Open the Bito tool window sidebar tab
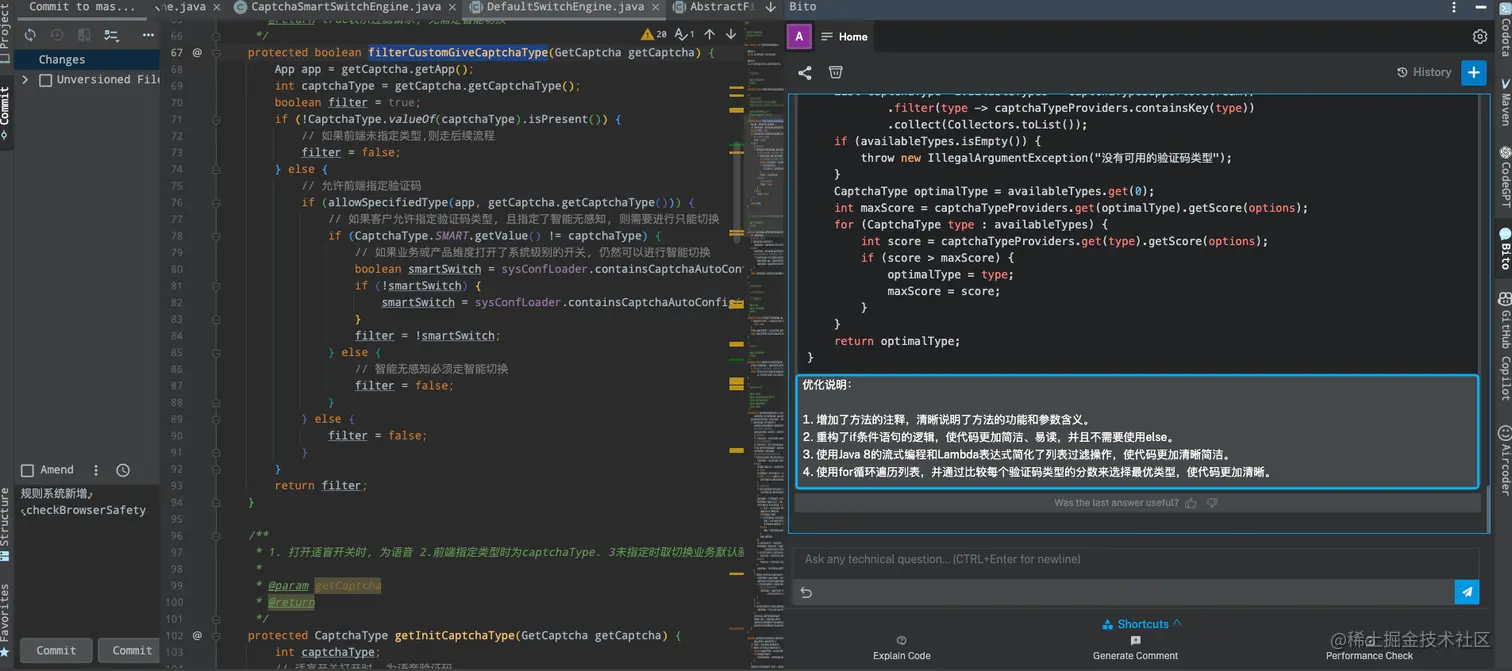This screenshot has width=1512, height=671. [x=1505, y=250]
